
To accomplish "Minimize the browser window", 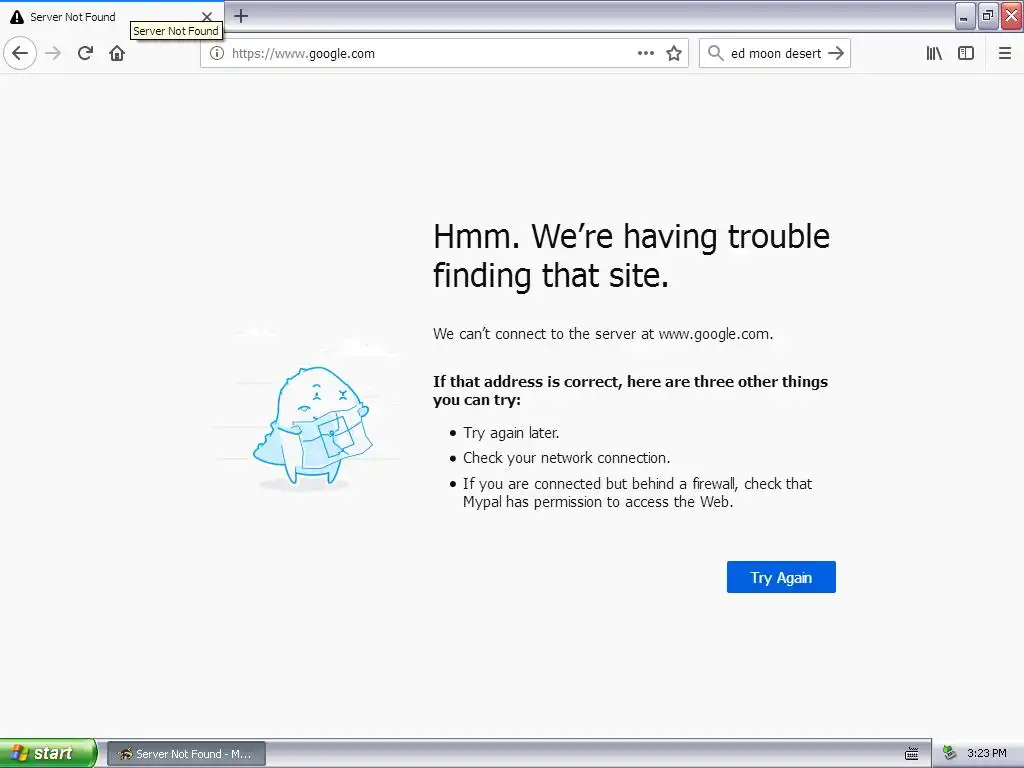I will (965, 16).
